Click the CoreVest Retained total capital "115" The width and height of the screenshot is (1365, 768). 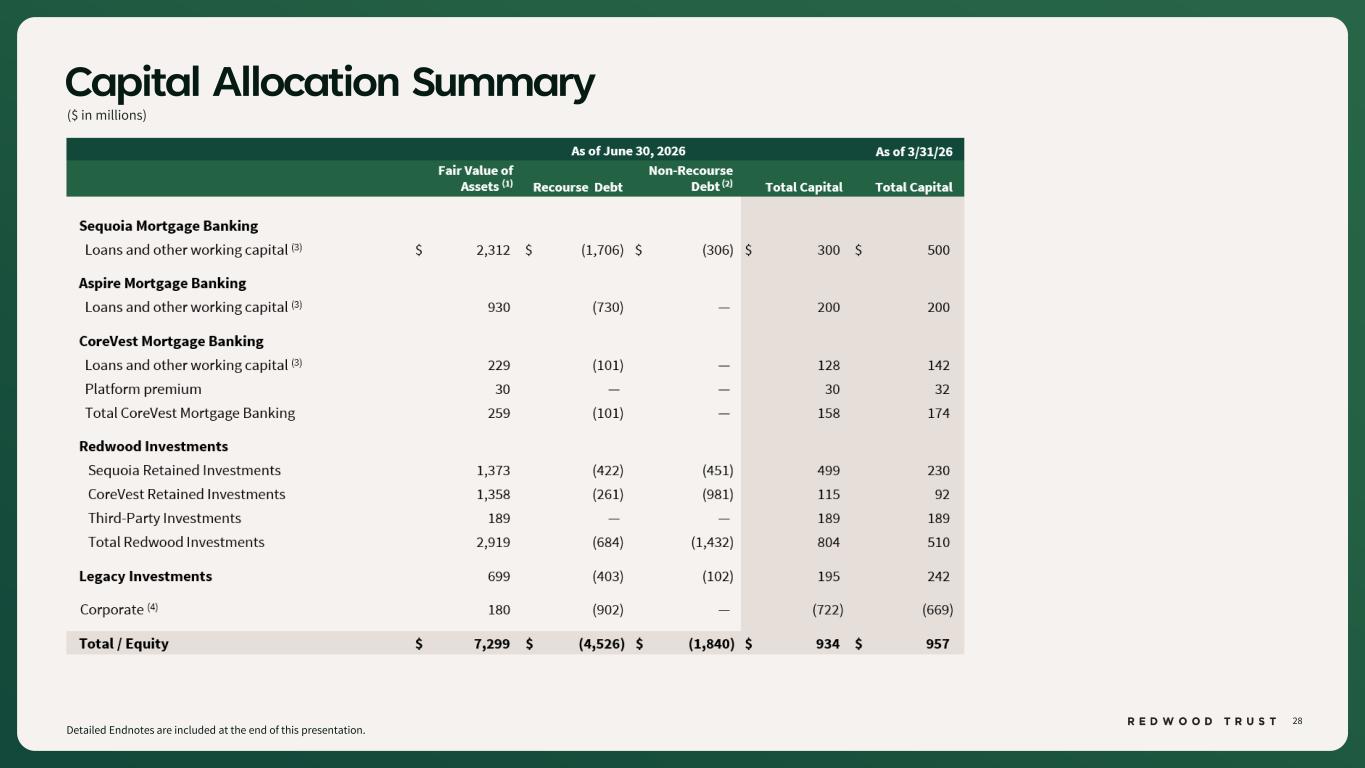[x=829, y=494]
